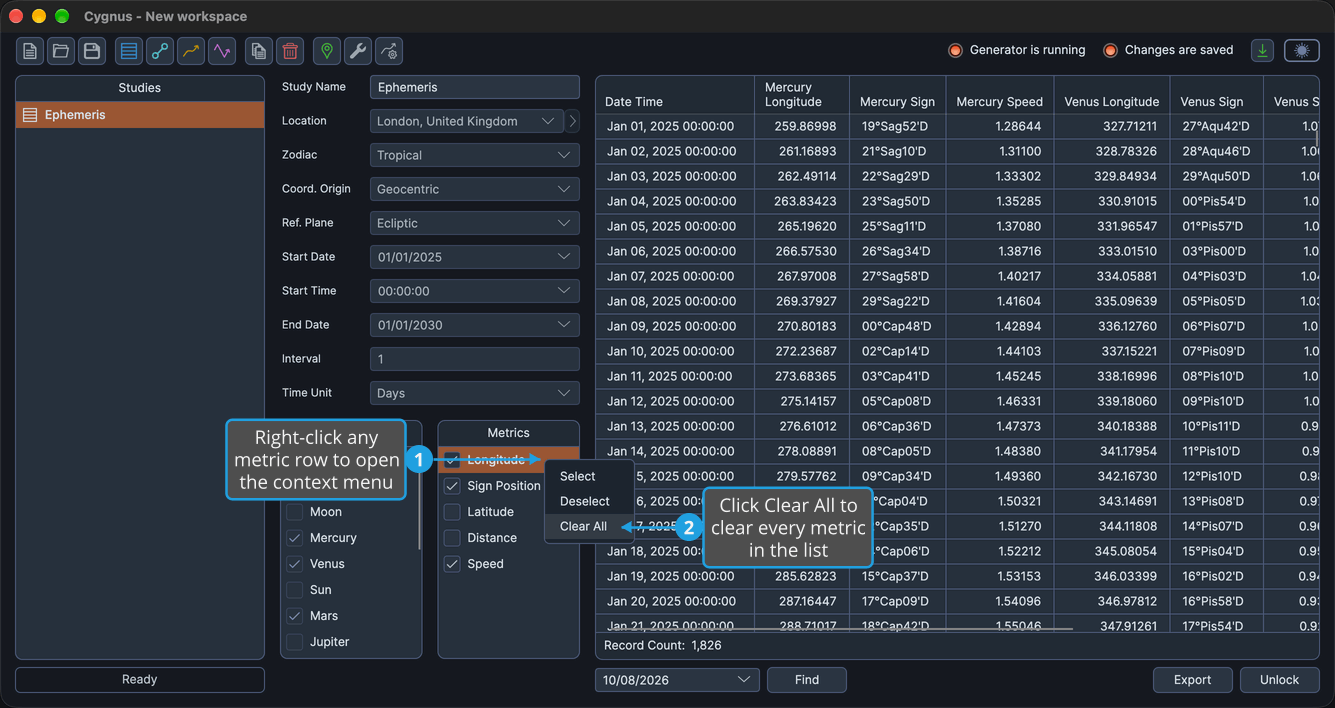Open settings with the wrench icon

pos(358,51)
